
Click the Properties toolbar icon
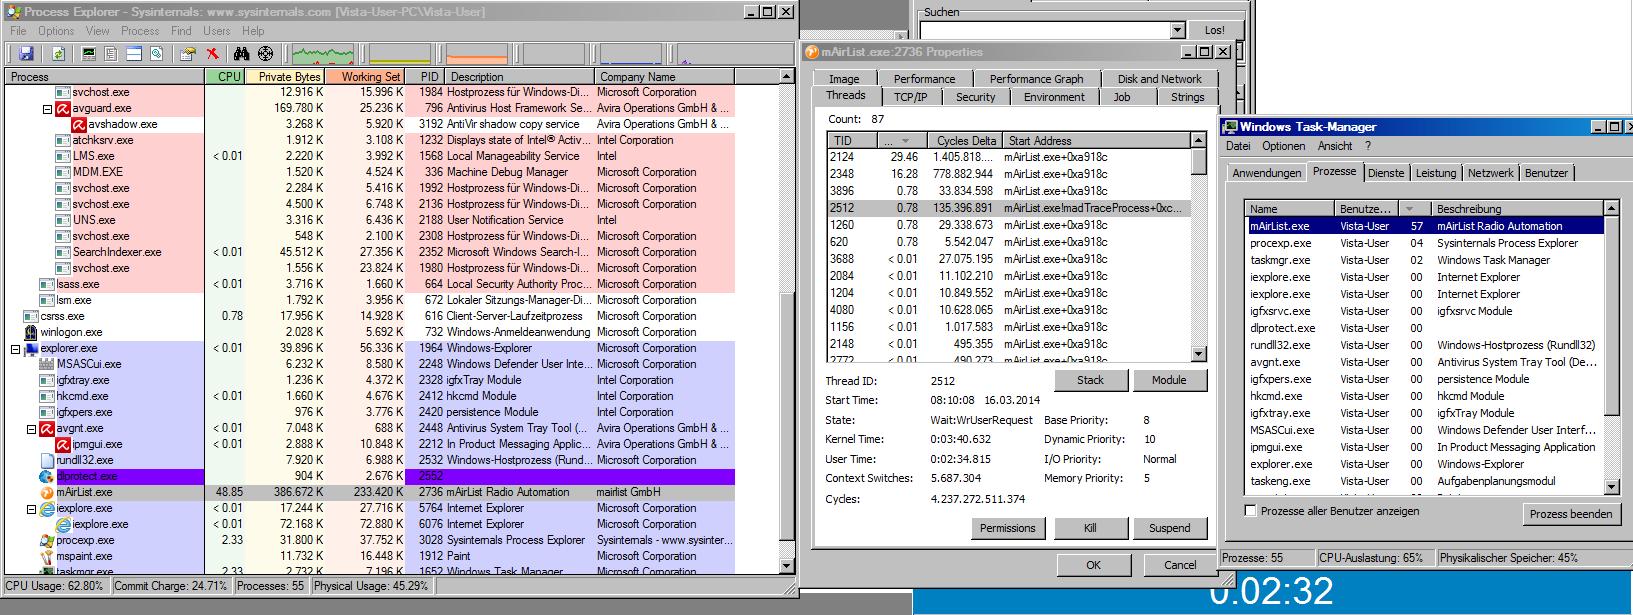187,54
